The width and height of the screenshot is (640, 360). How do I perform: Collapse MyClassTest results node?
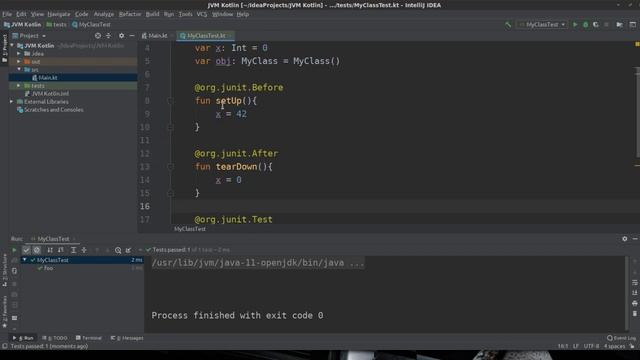(x=24, y=260)
